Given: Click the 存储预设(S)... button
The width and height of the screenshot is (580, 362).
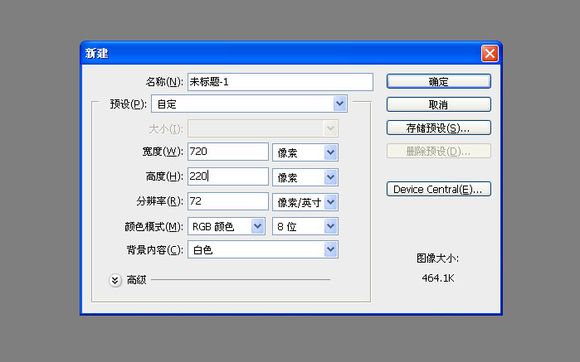Looking at the screenshot, I should click(x=439, y=128).
